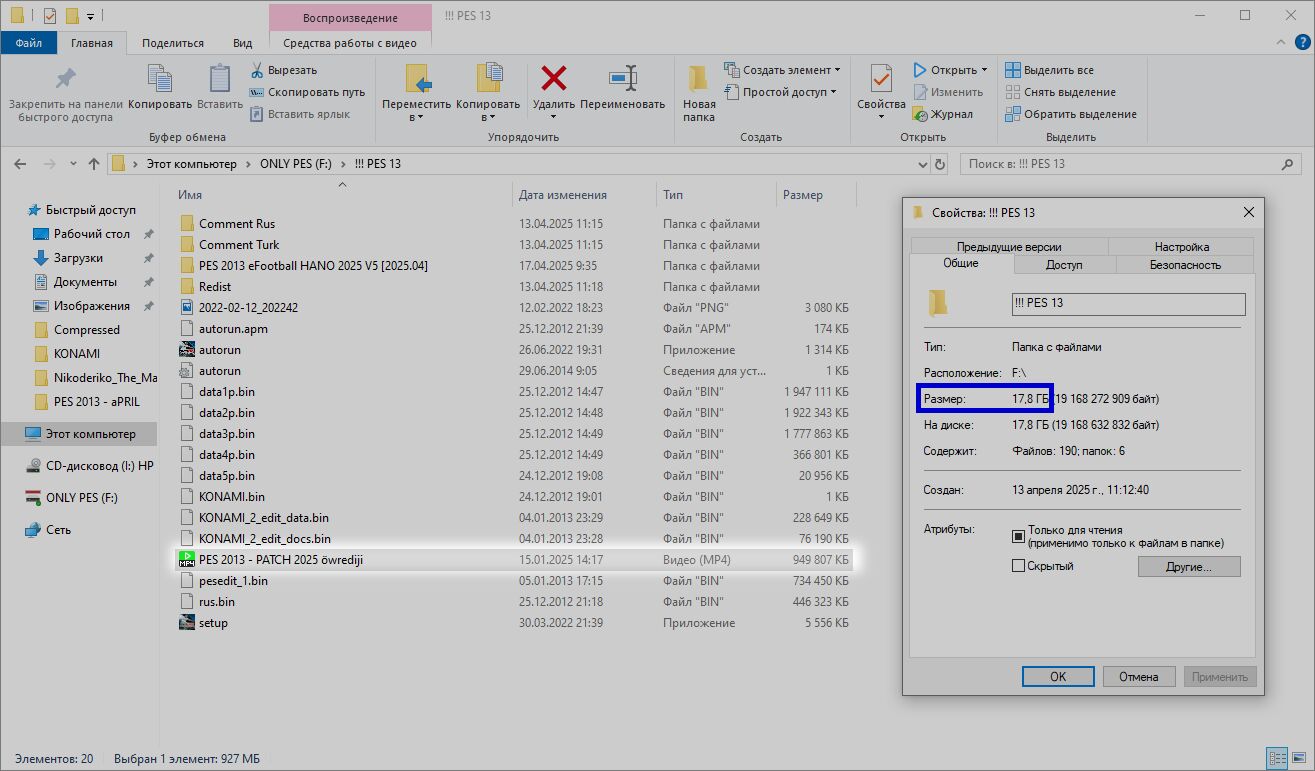Switch to the Share (Поделиться) ribbon tab
Image resolution: width=1315 pixels, height=771 pixels.
[173, 43]
